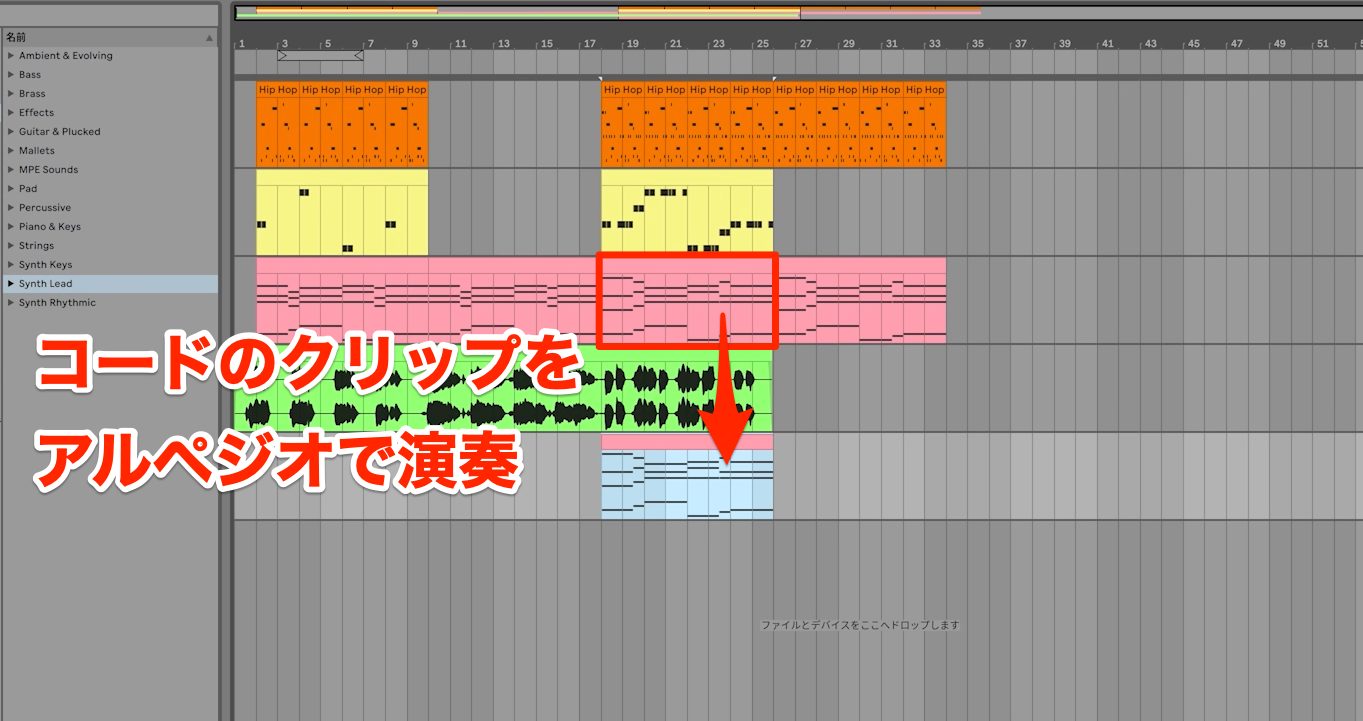Click the loop brace end marker
1363x721 pixels.
tap(358, 56)
